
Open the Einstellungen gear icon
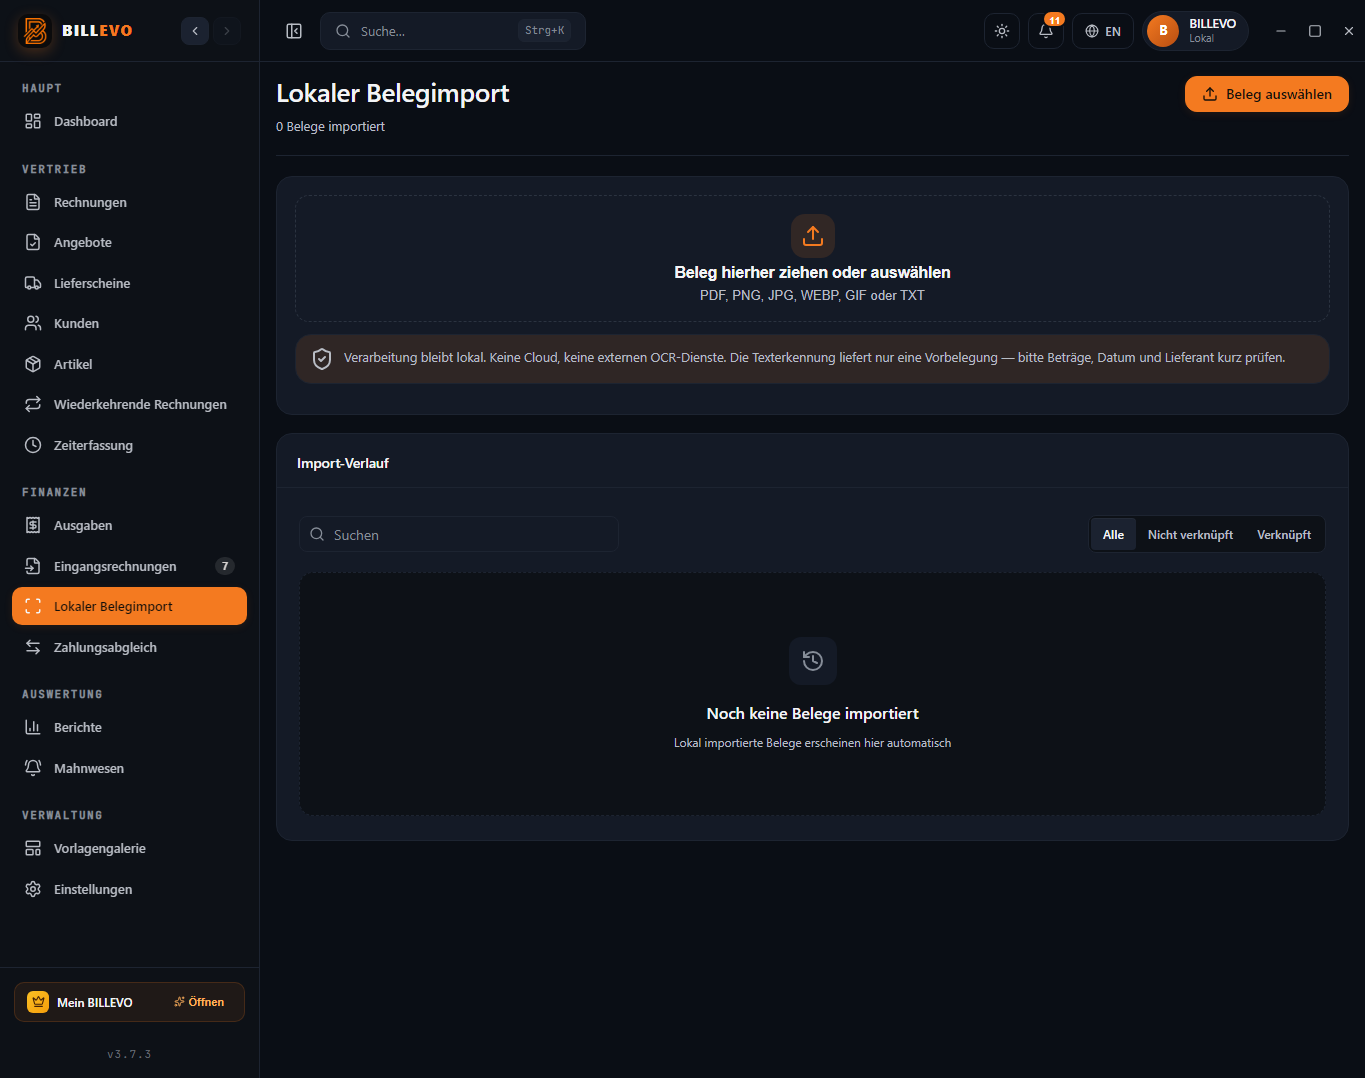pos(33,889)
